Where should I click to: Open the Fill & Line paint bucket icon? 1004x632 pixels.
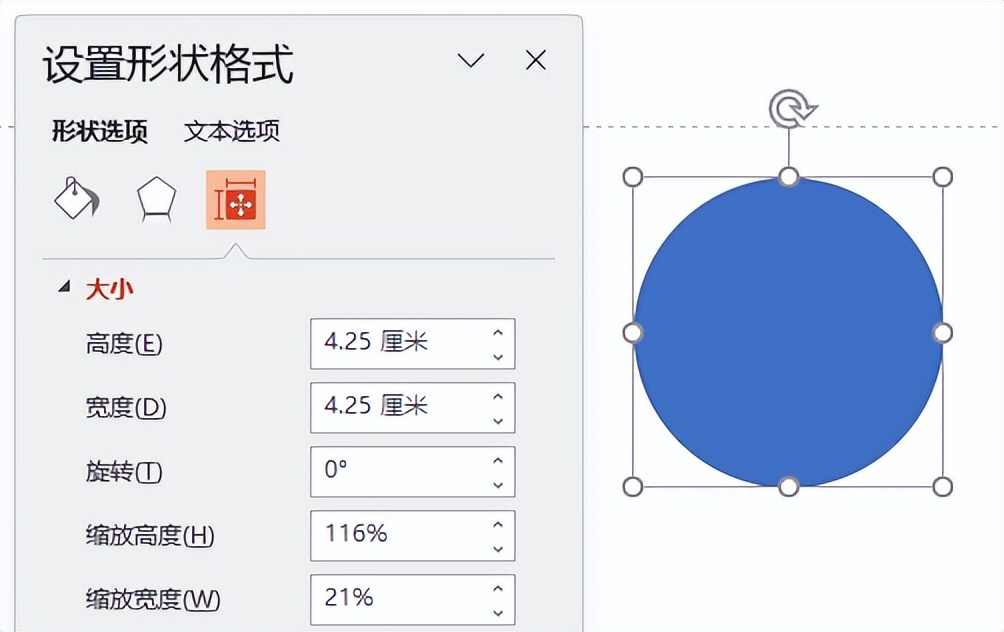coord(77,199)
